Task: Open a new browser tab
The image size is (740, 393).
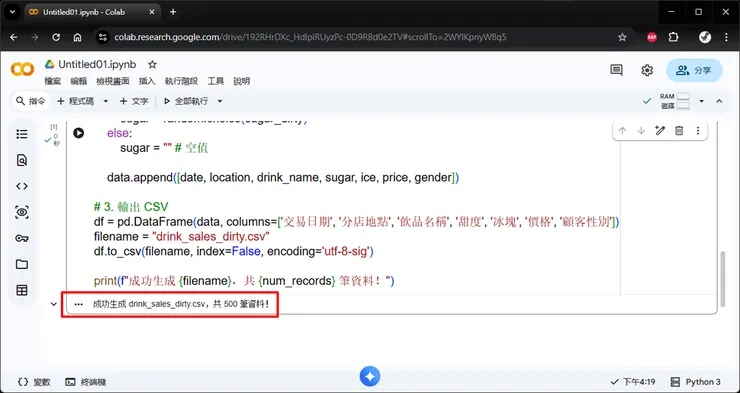Action: (173, 12)
